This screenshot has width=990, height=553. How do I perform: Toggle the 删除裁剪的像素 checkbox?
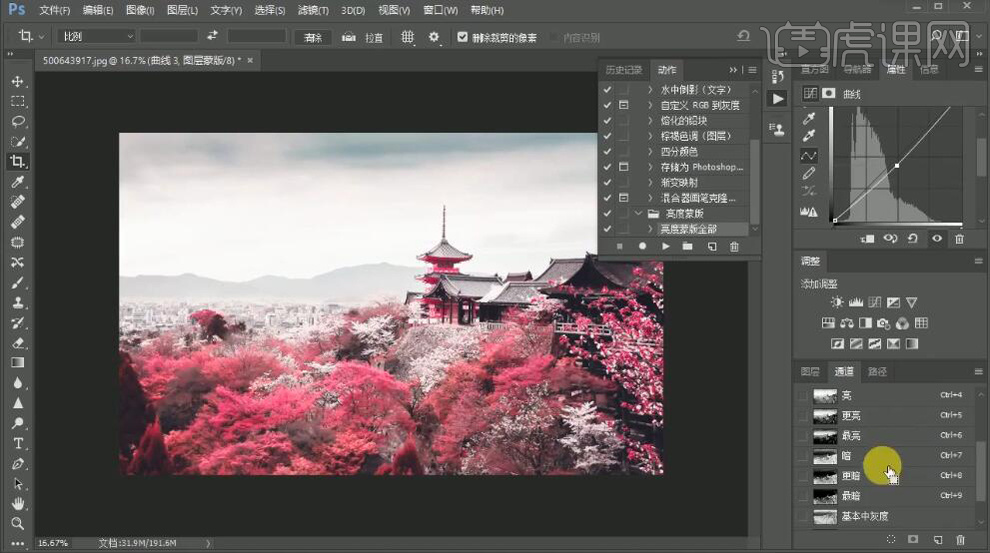[462, 37]
